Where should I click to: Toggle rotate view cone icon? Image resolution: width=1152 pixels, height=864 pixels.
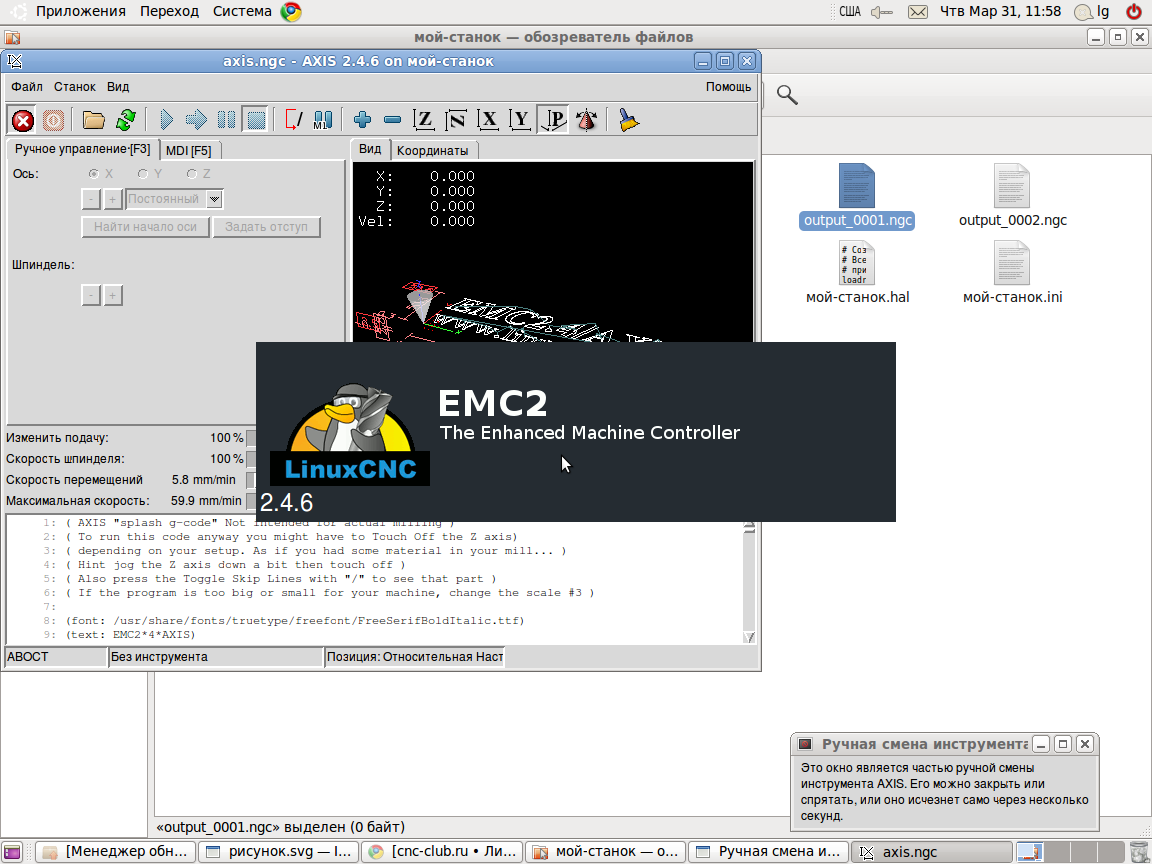click(x=586, y=120)
